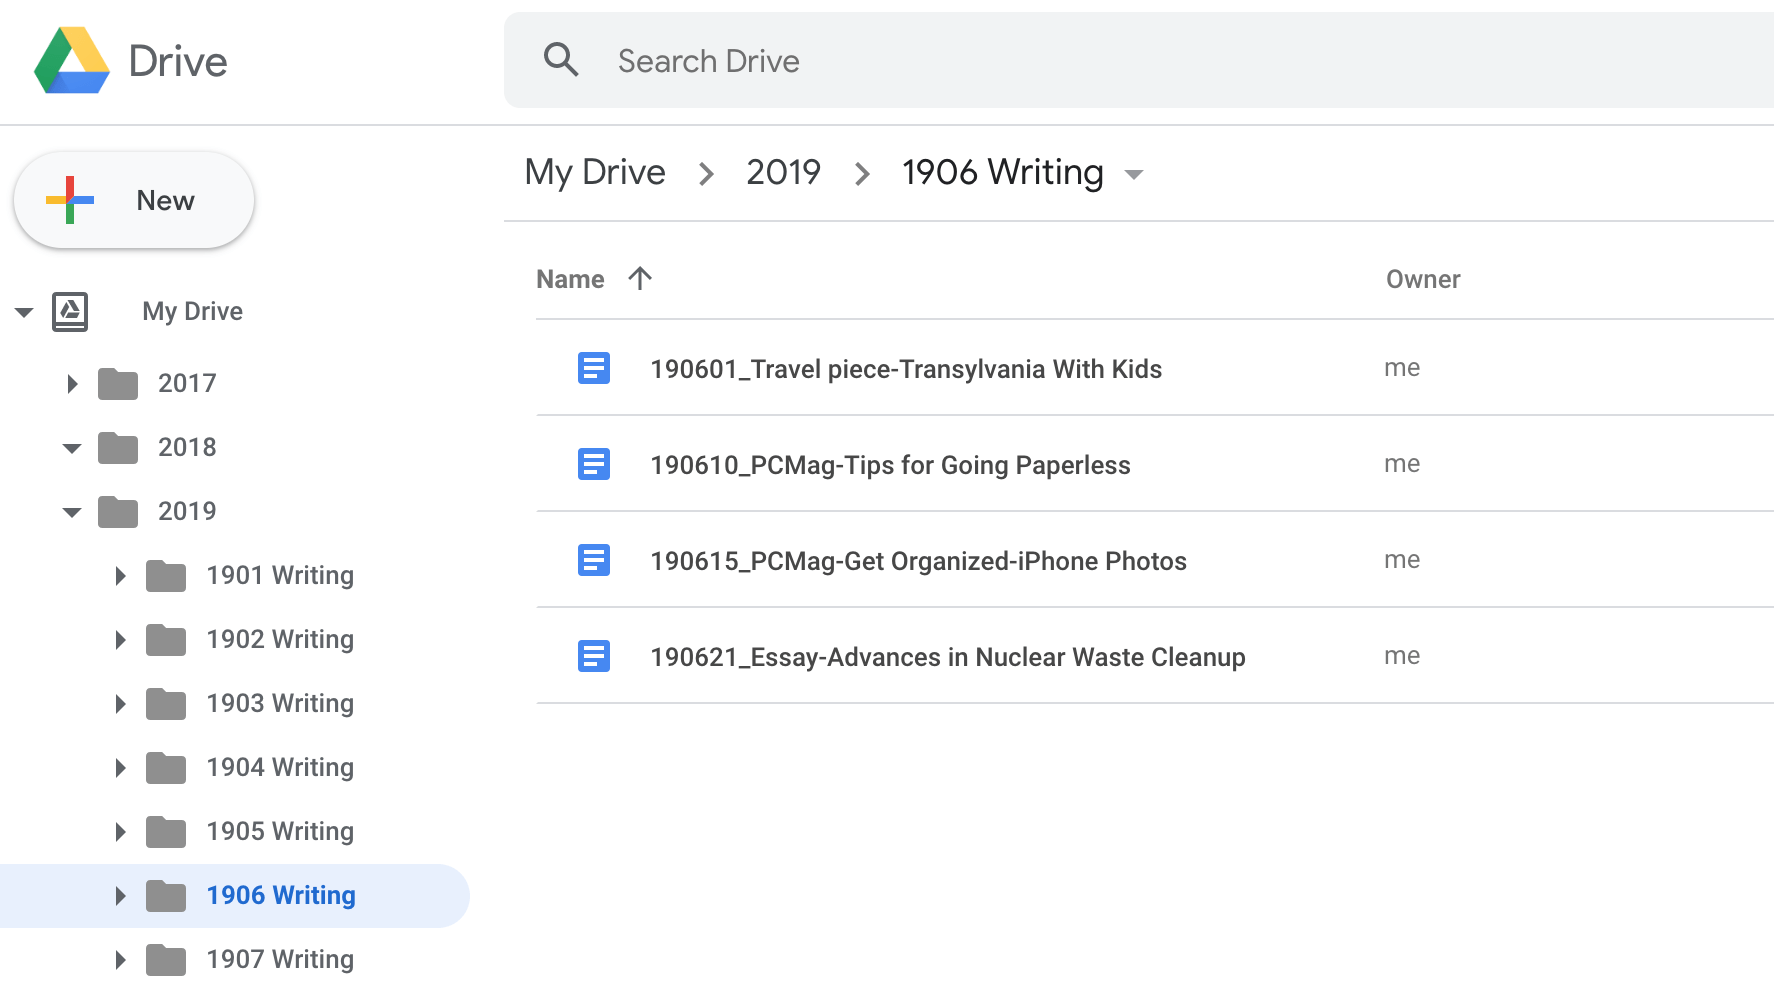The width and height of the screenshot is (1774, 994).
Task: Click the Search Drive input field
Action: [1100, 61]
